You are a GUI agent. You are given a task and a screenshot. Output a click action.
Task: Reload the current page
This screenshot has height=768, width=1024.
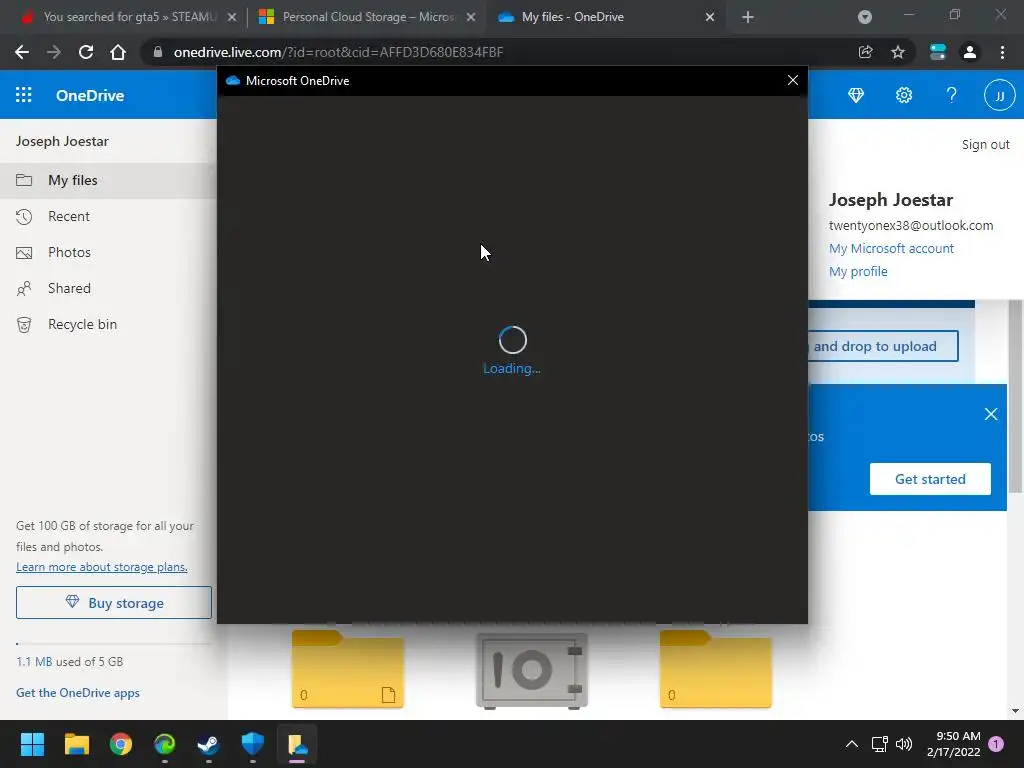pos(86,52)
